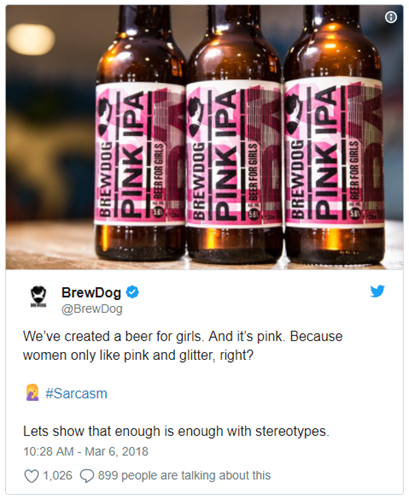Click the 1,026 likes count

[x=57, y=475]
